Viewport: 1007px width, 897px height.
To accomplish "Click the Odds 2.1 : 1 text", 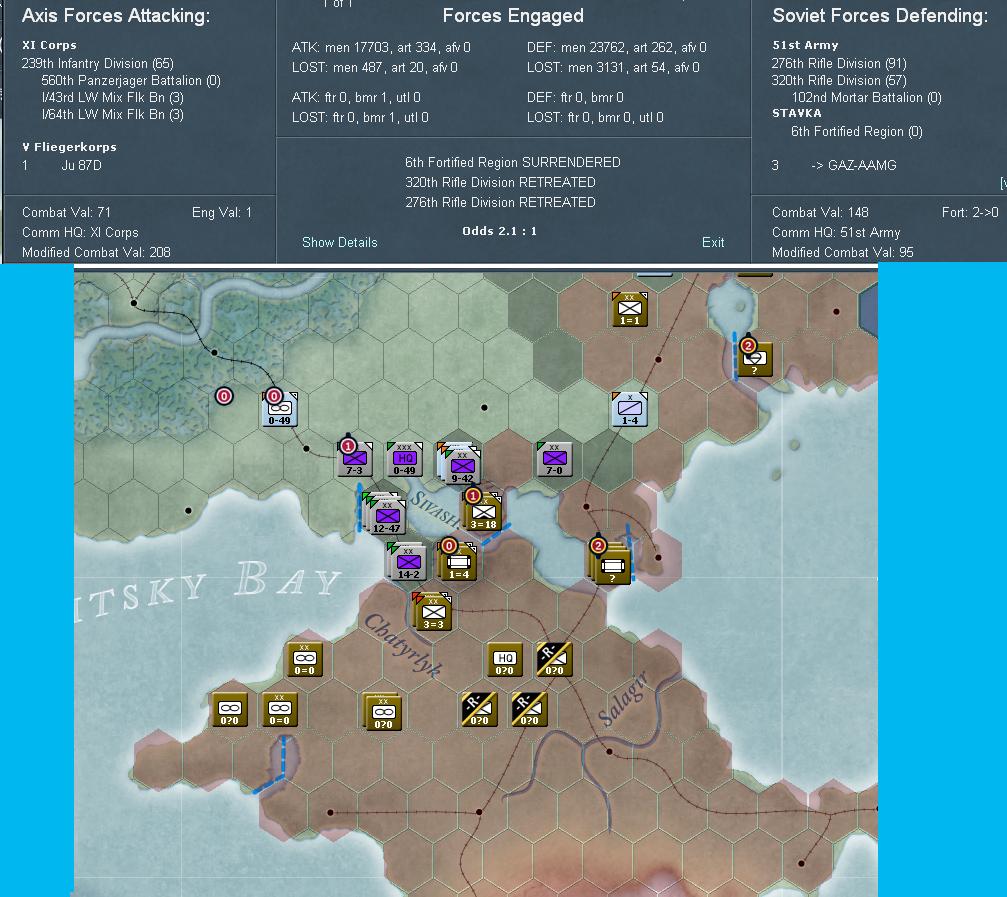I will click(500, 231).
